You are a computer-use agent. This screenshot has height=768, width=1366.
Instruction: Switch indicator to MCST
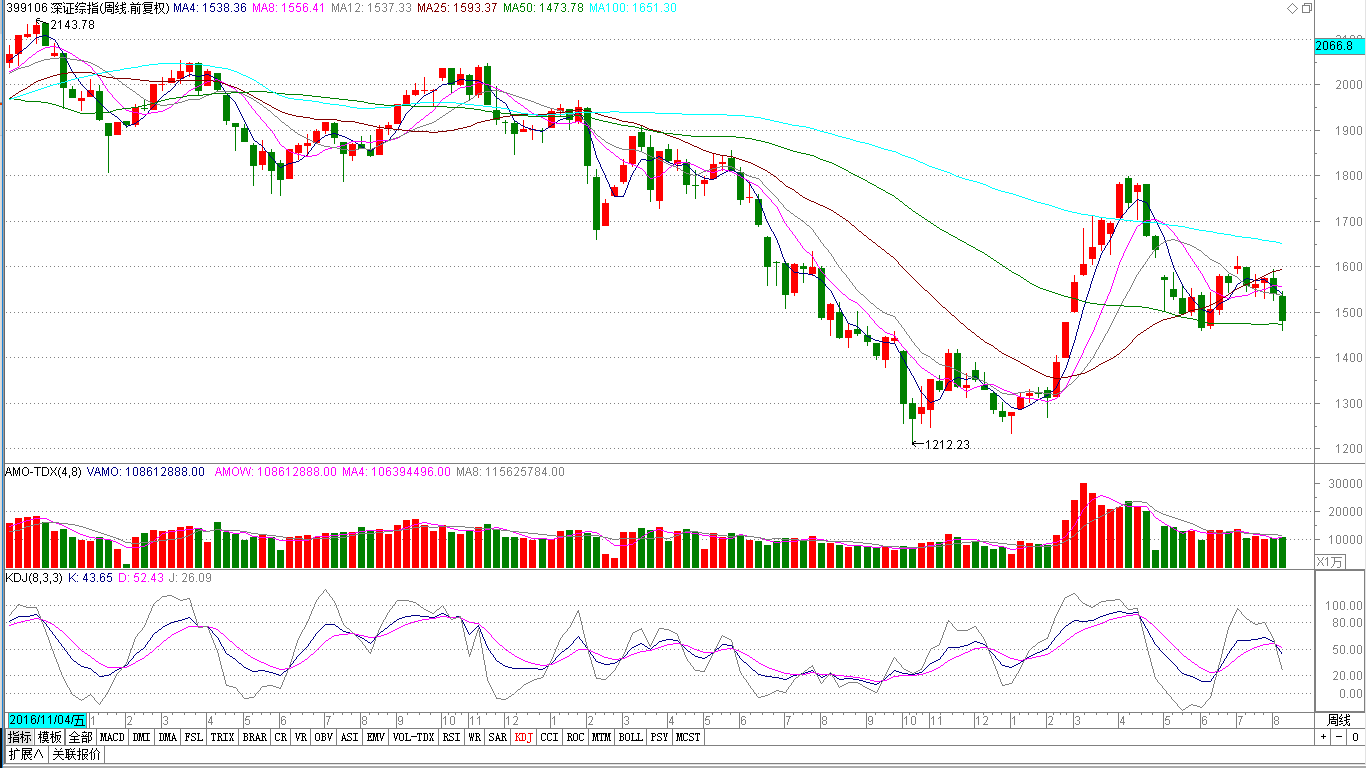[x=688, y=737]
